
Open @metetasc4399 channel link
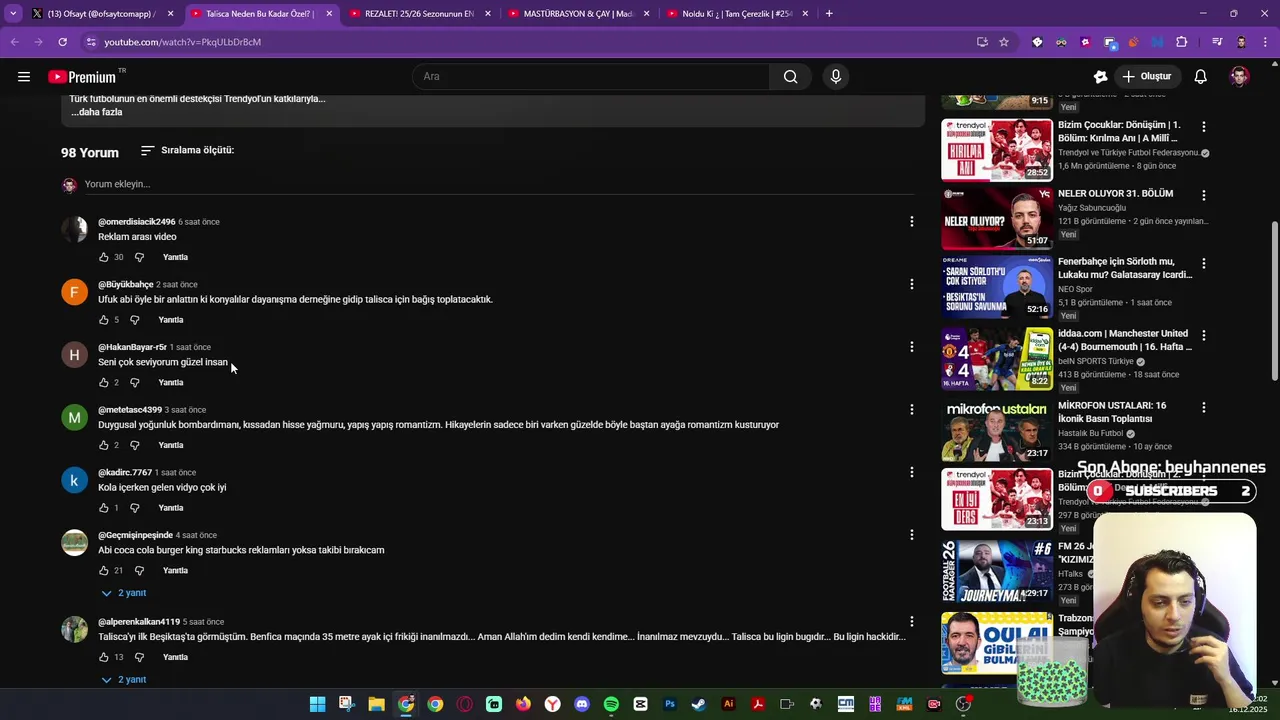tap(130, 410)
